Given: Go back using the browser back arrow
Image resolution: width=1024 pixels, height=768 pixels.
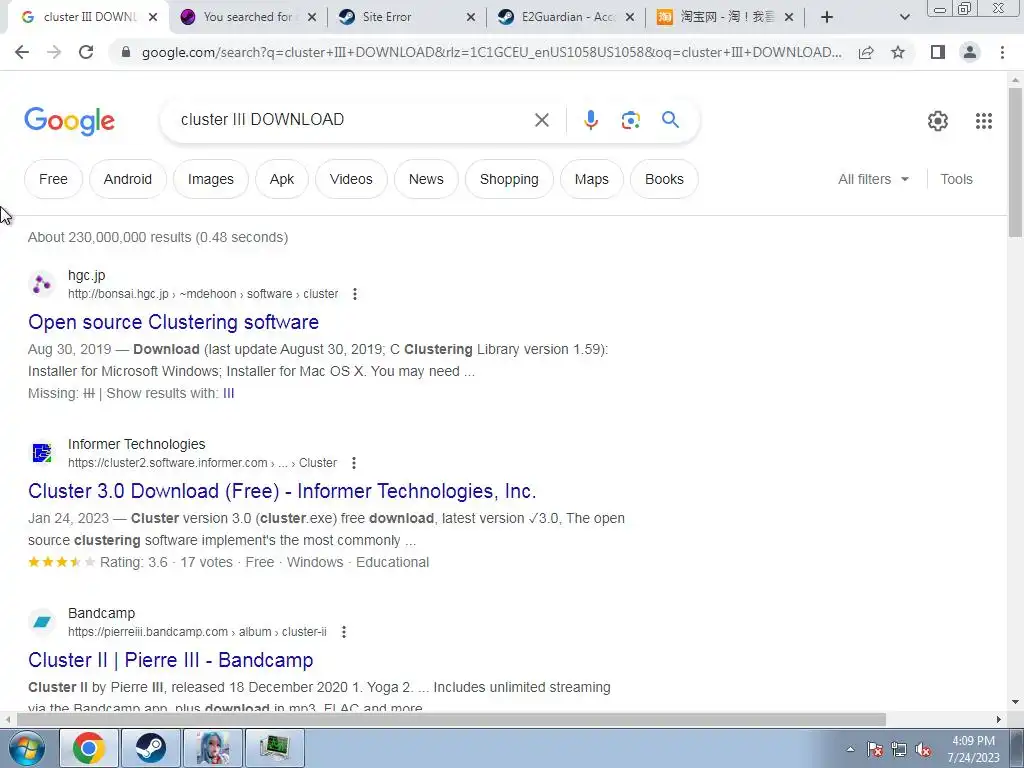Looking at the screenshot, I should 22,52.
